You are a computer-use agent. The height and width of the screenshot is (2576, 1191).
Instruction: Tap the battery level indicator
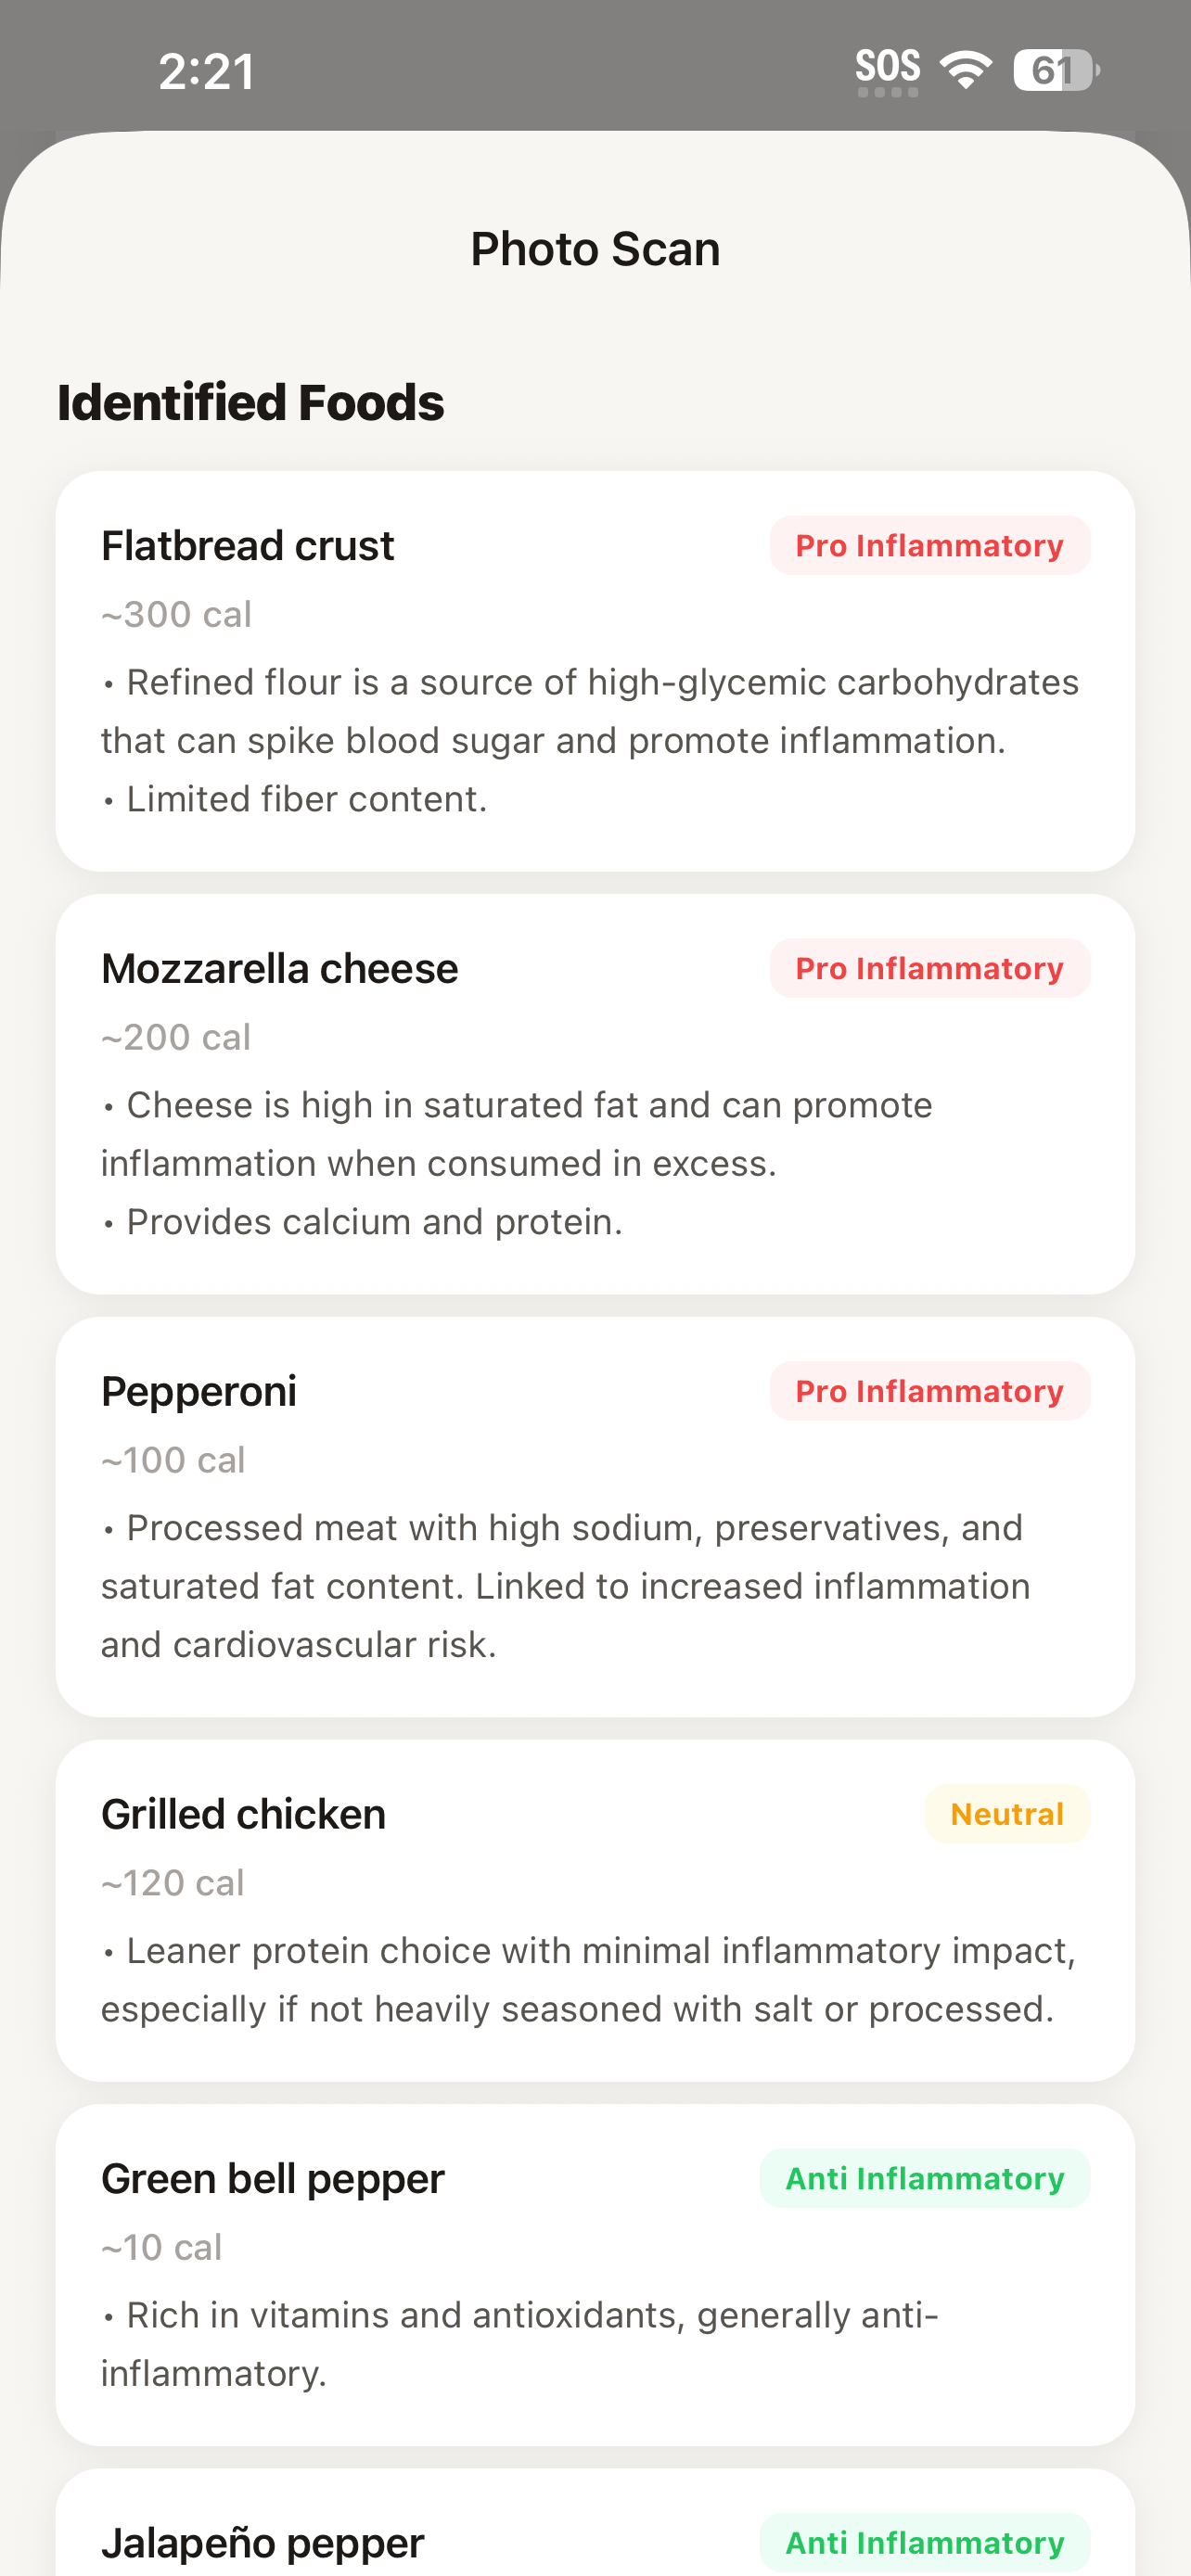click(1056, 70)
